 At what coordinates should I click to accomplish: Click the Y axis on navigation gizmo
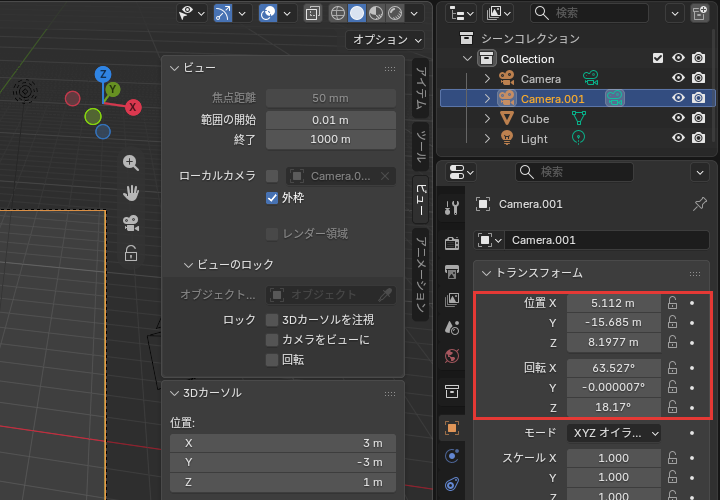(x=112, y=89)
